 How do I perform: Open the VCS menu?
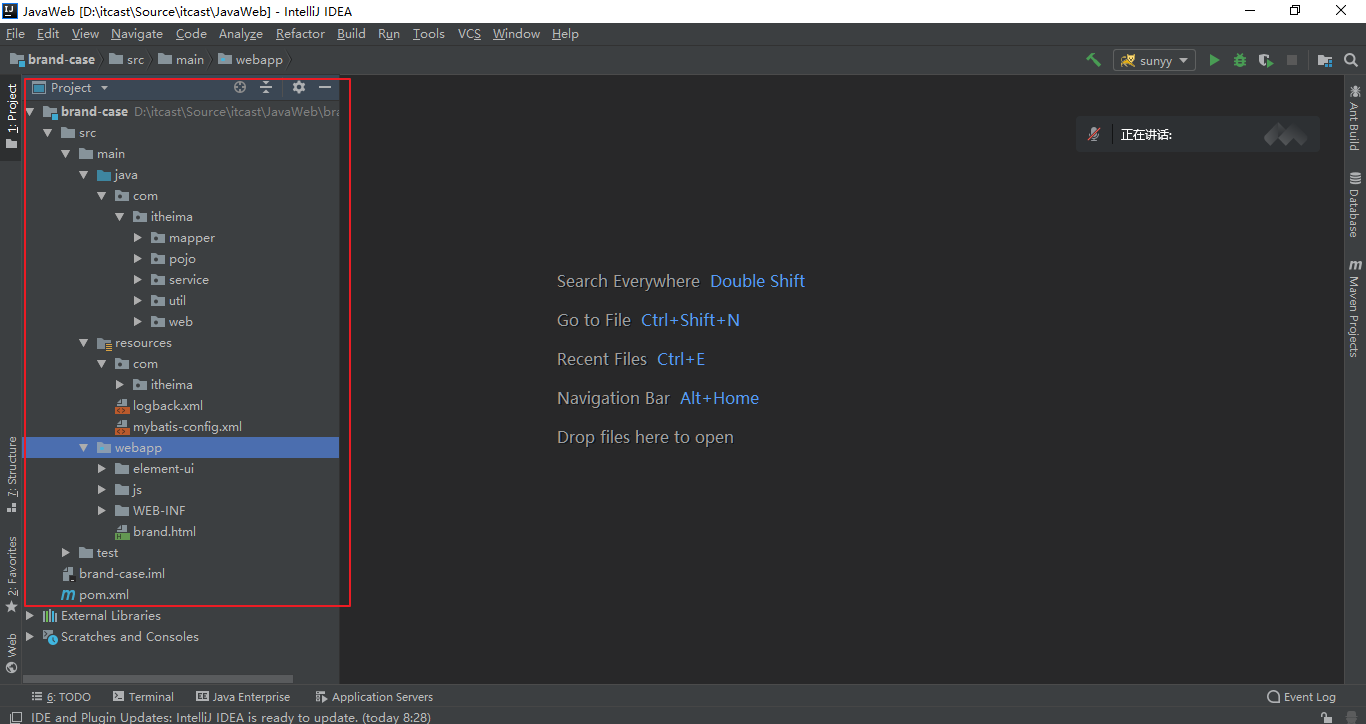click(x=469, y=34)
